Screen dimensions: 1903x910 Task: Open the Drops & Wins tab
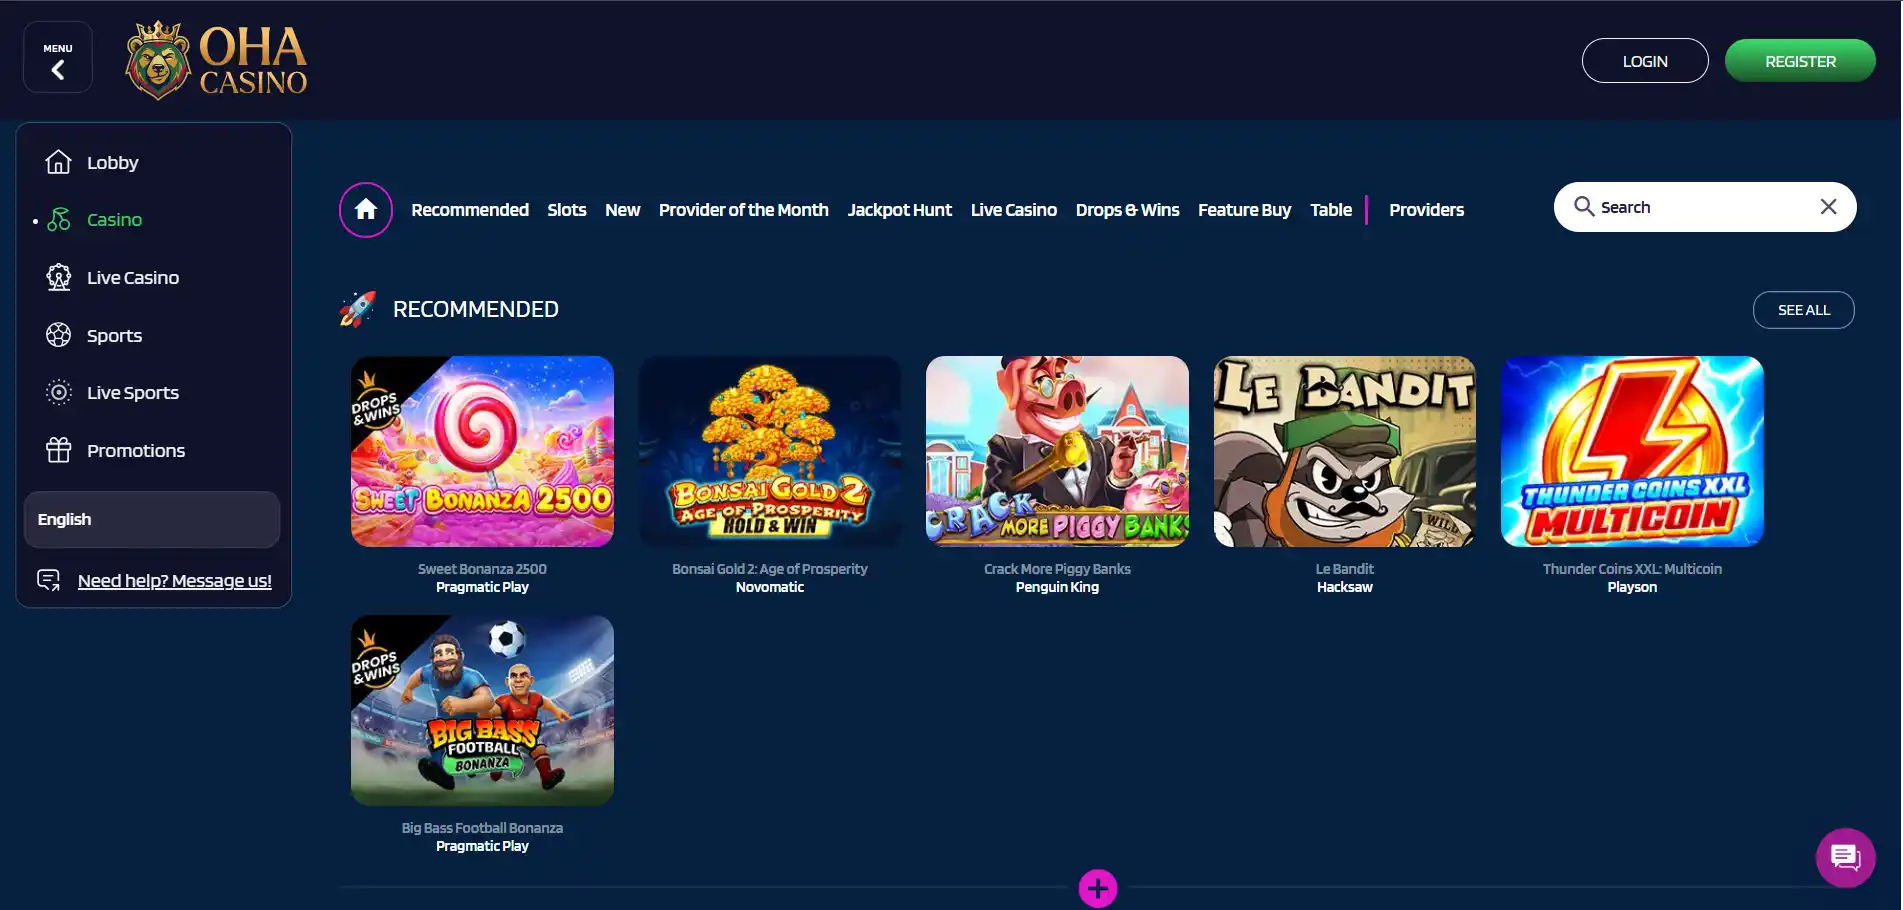[1128, 210]
